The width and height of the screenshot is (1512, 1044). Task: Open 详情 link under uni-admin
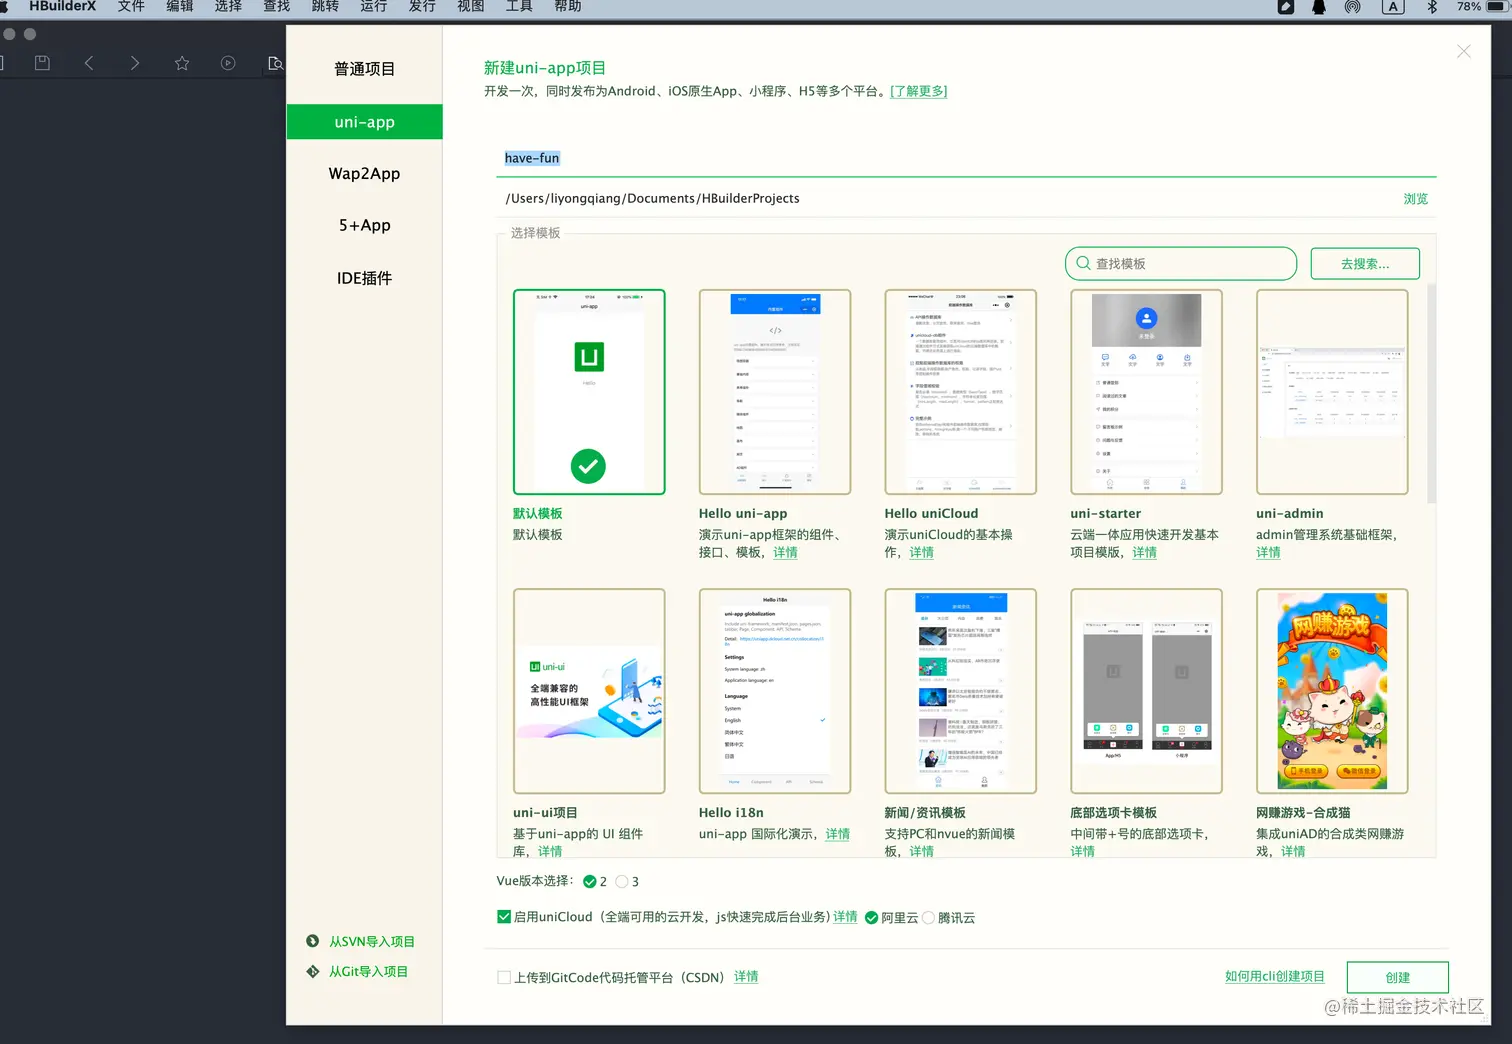(1268, 552)
